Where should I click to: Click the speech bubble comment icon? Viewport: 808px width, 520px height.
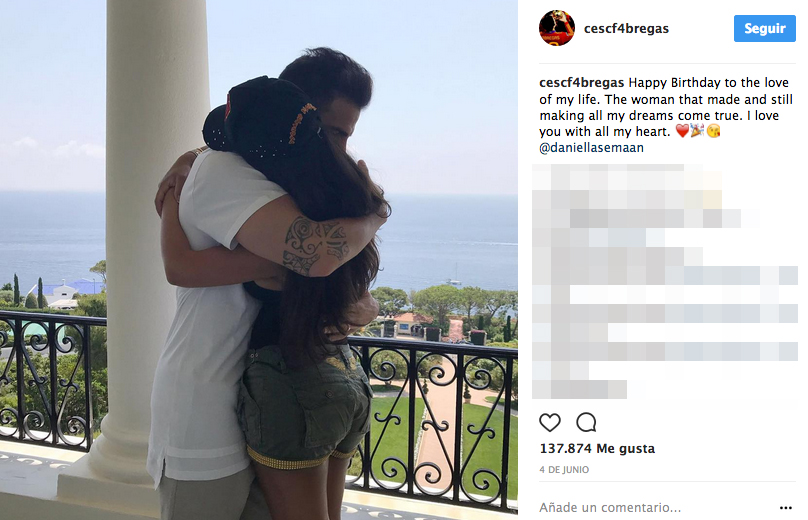click(x=586, y=423)
